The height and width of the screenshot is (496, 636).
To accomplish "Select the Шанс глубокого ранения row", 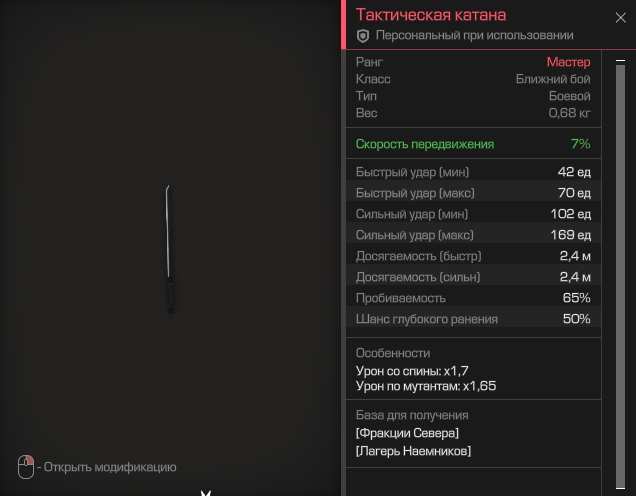I will coord(473,319).
